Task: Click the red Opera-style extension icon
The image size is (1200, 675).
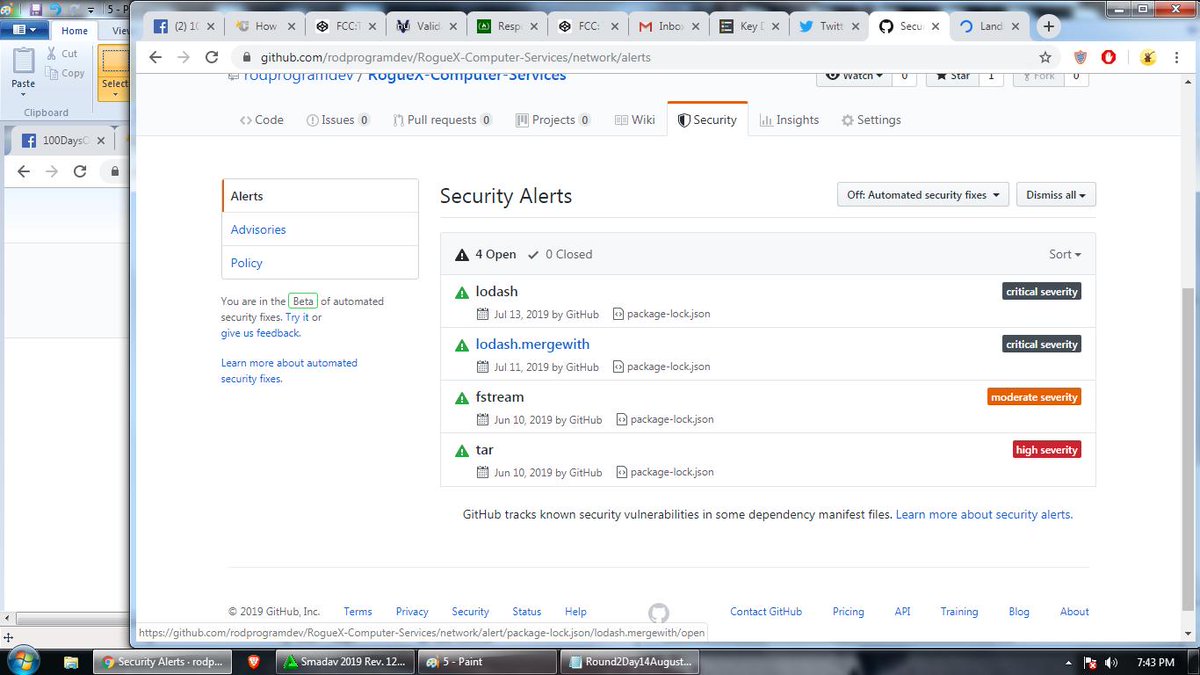Action: coord(1109,57)
